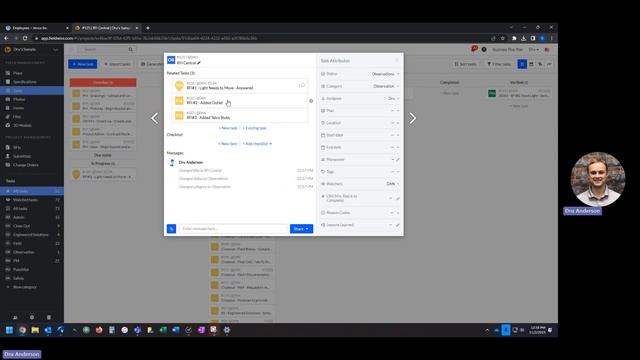The width and height of the screenshot is (640, 360).
Task: Focus the top search field
Action: tap(107, 49)
